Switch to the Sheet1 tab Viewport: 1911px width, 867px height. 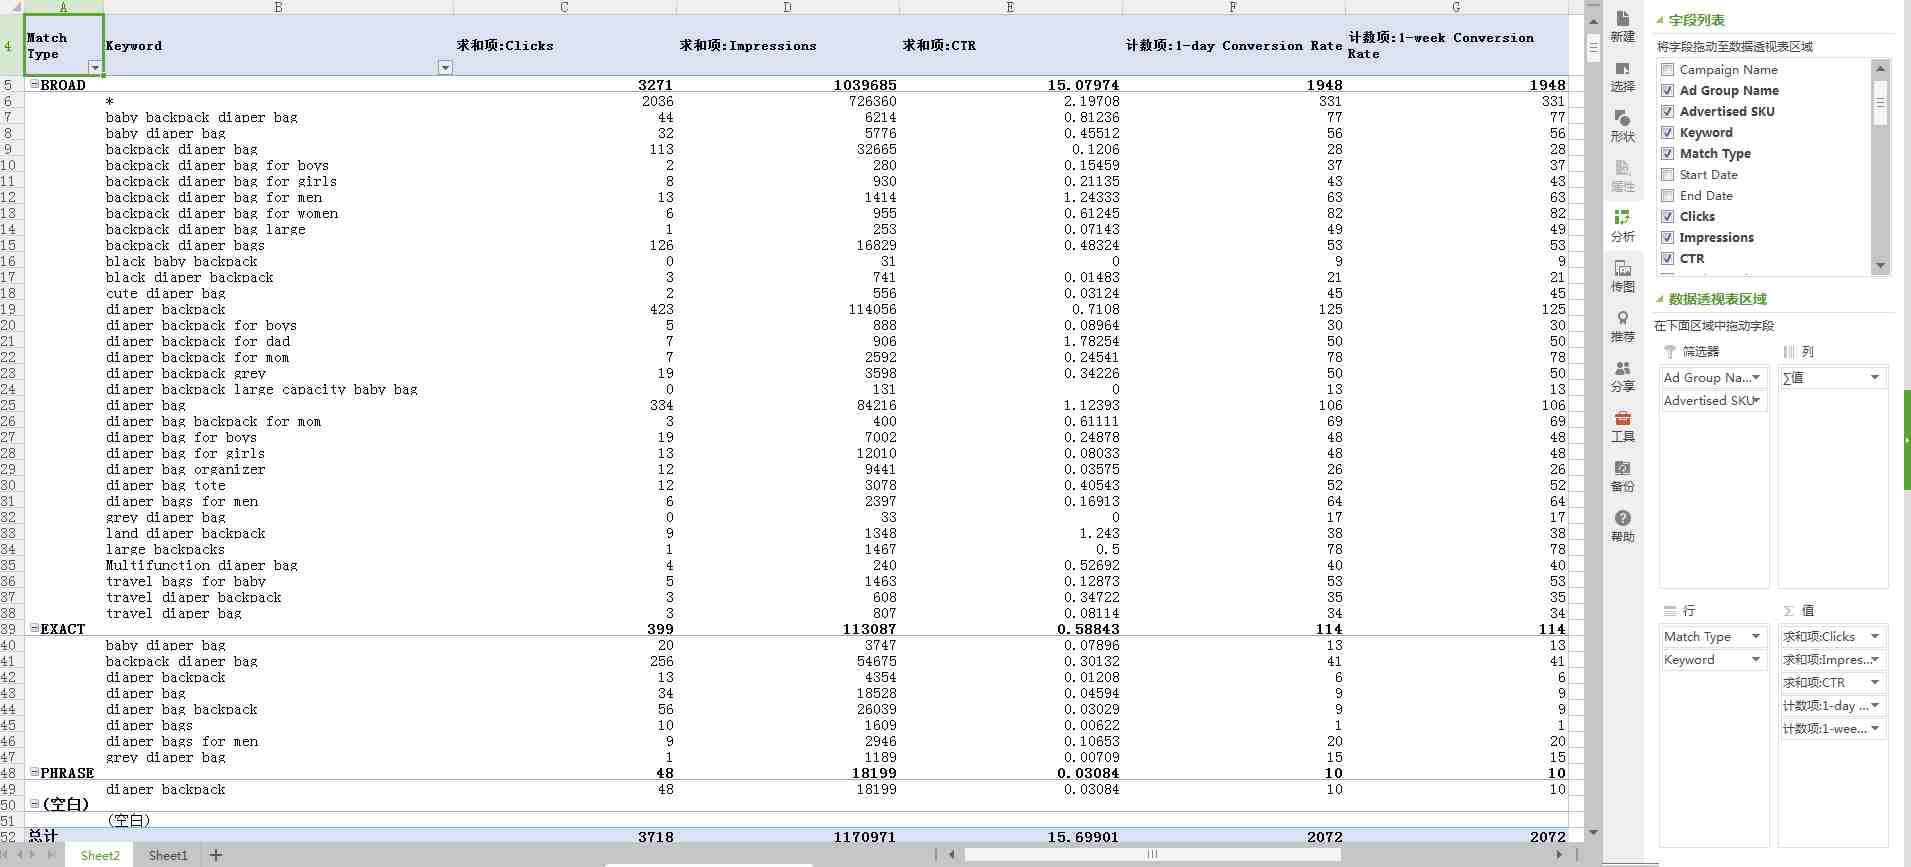click(x=168, y=855)
